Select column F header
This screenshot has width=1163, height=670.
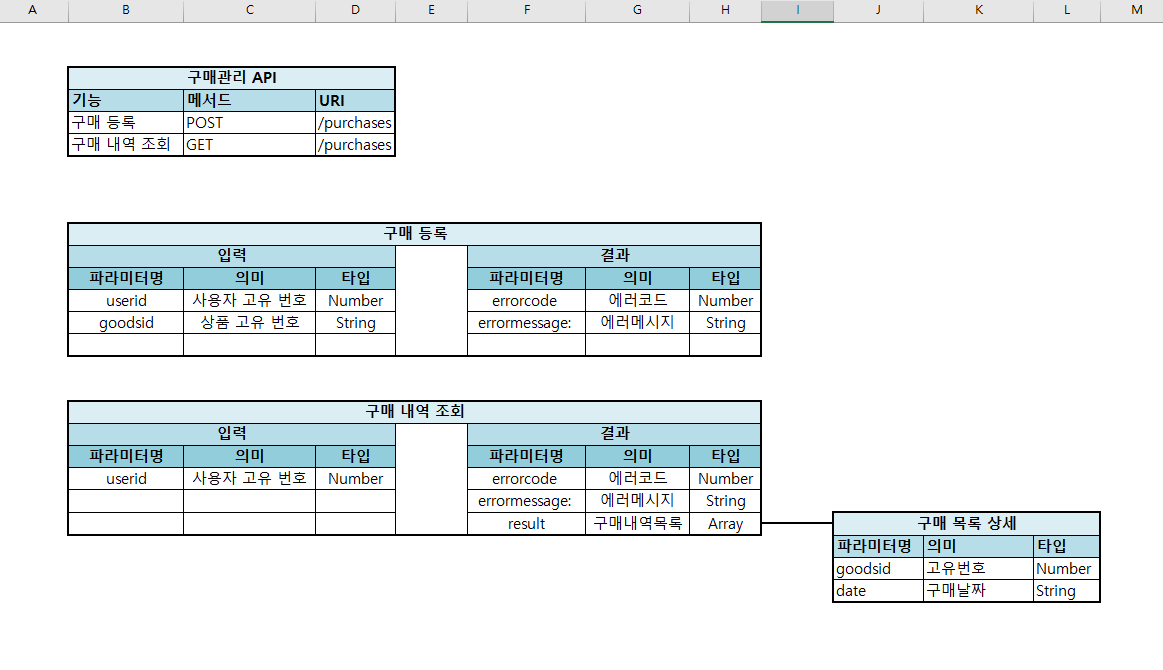[x=527, y=10]
